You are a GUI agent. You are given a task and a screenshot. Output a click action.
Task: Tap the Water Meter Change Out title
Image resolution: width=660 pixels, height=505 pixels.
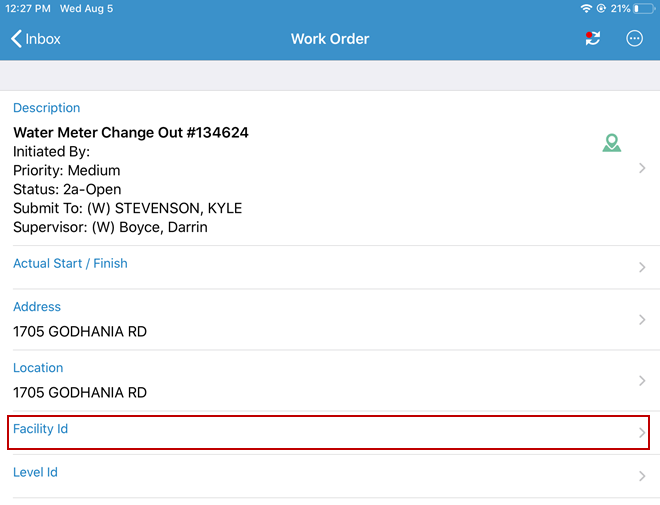tap(131, 132)
